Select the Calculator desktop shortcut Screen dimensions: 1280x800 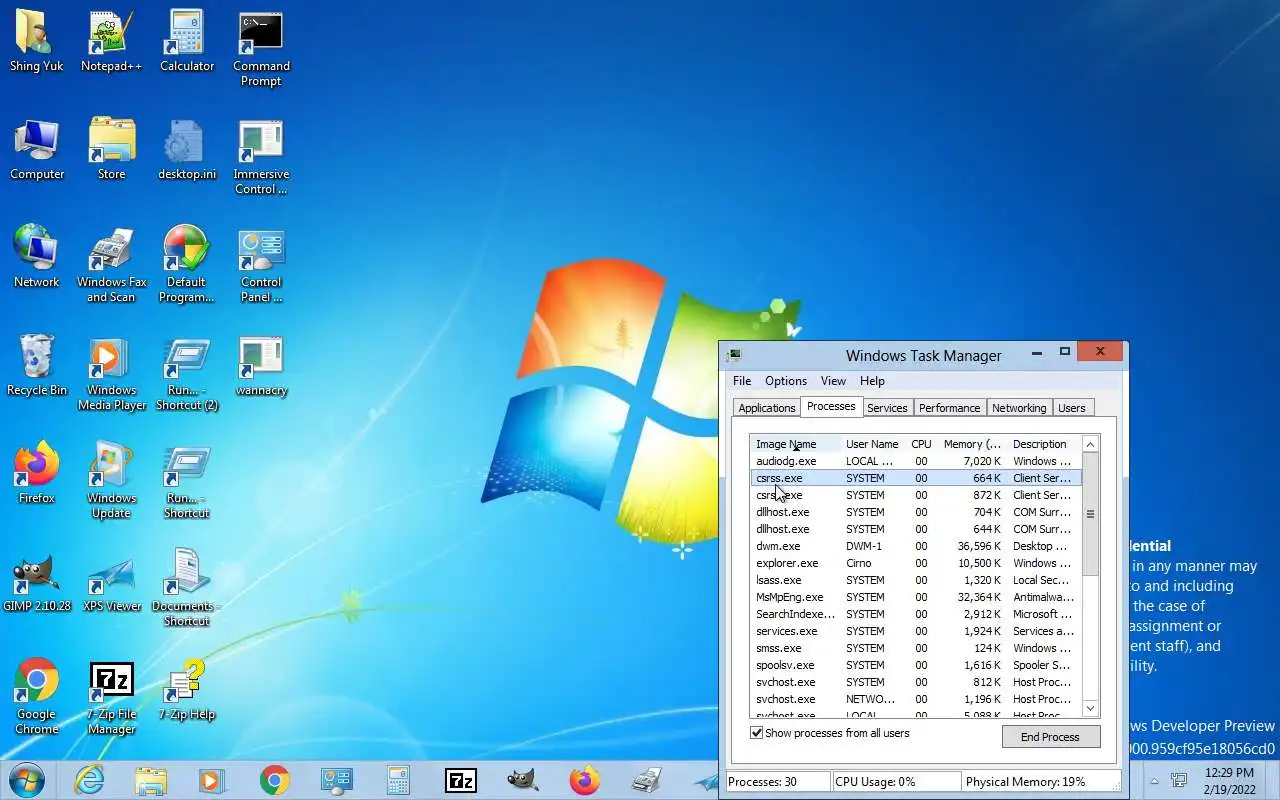pos(187,42)
